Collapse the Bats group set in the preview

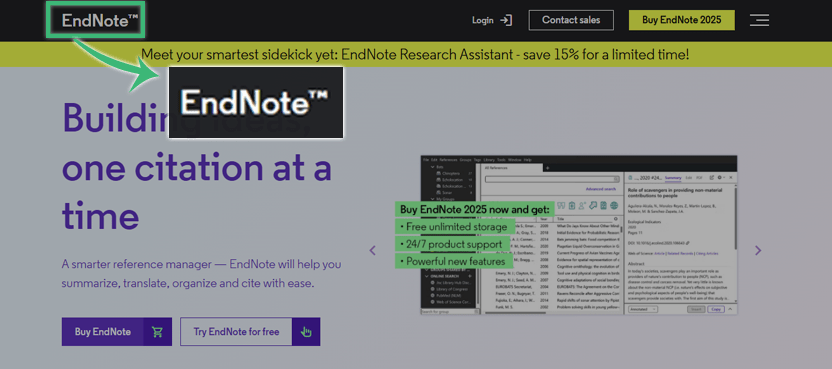tap(432, 167)
